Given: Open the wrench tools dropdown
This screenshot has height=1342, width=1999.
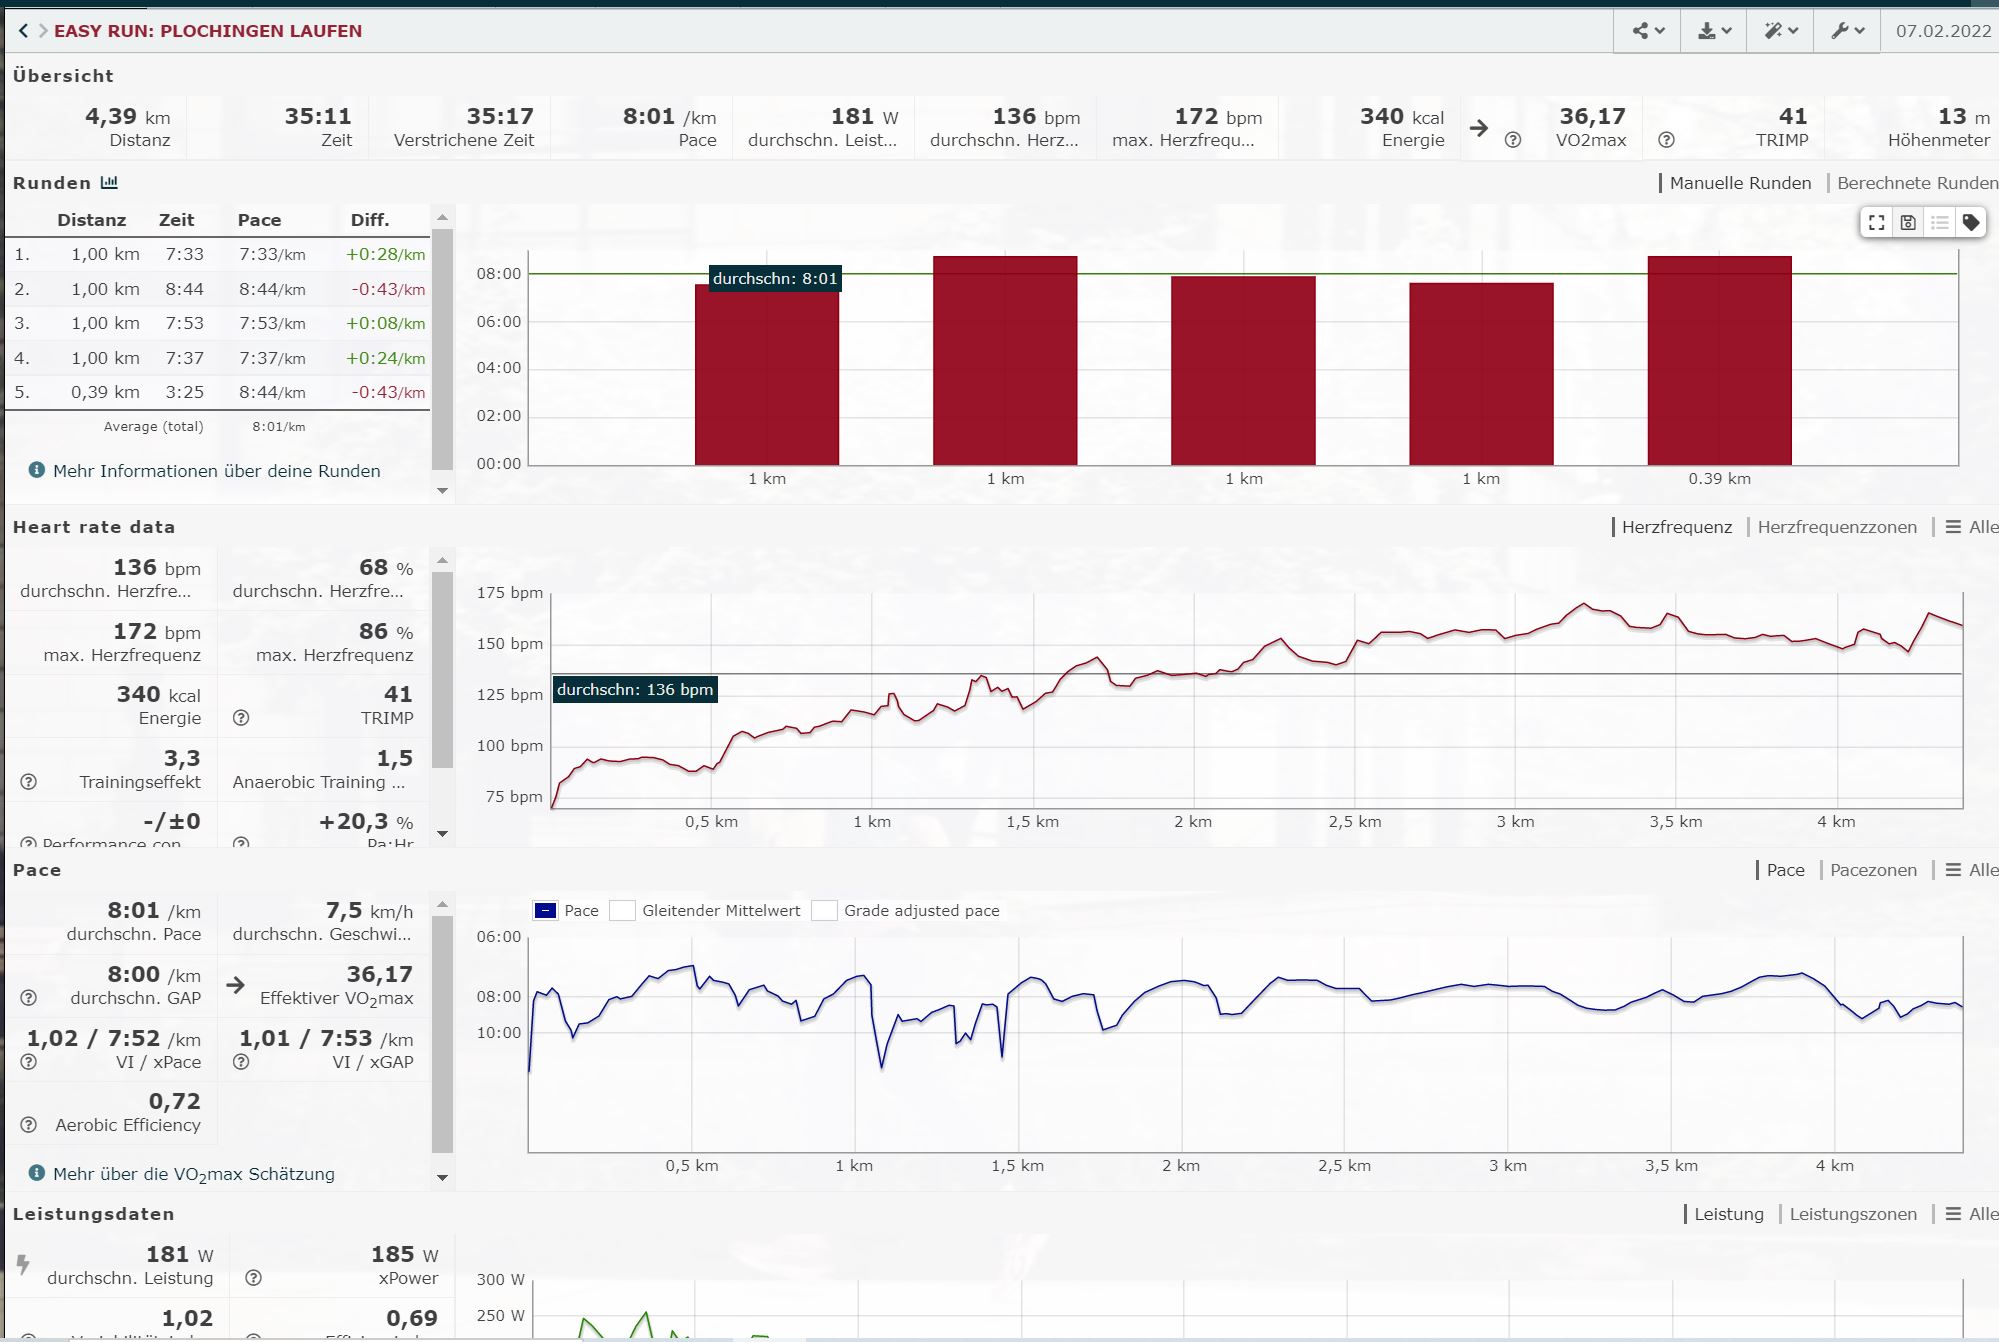Looking at the screenshot, I should click(x=1847, y=31).
